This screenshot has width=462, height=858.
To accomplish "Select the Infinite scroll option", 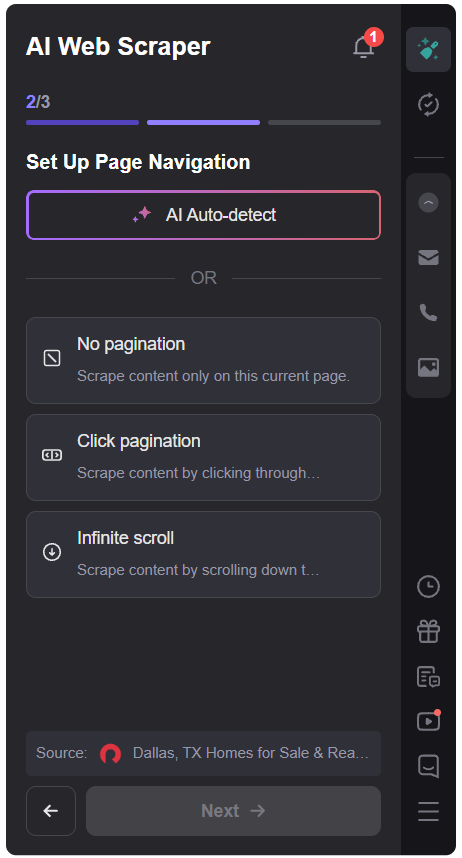I will 204,554.
